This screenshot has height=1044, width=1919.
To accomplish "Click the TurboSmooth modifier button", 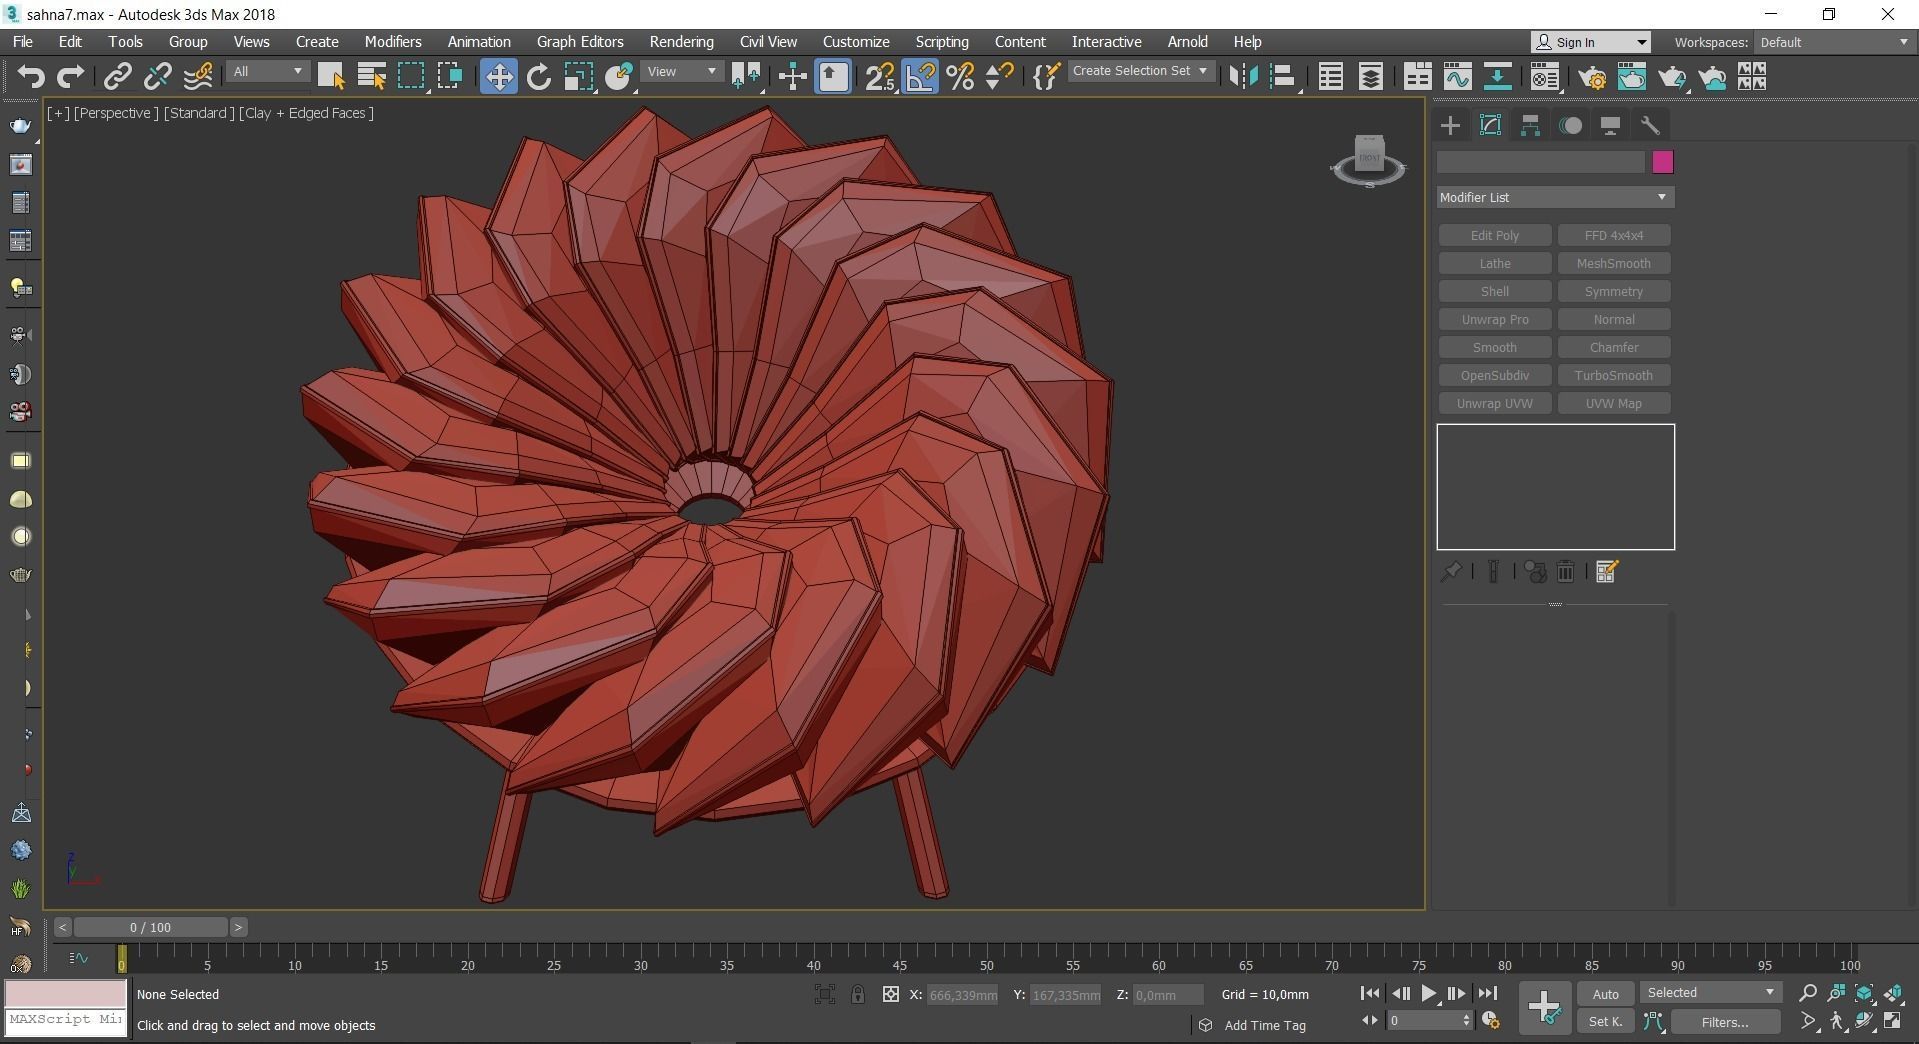I will point(1614,375).
